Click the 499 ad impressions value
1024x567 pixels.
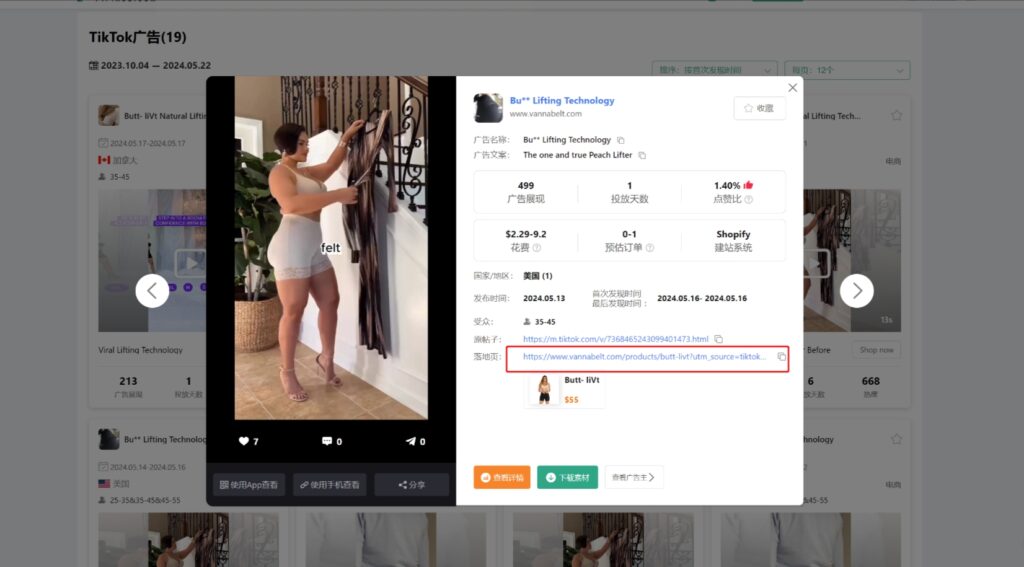coord(526,186)
